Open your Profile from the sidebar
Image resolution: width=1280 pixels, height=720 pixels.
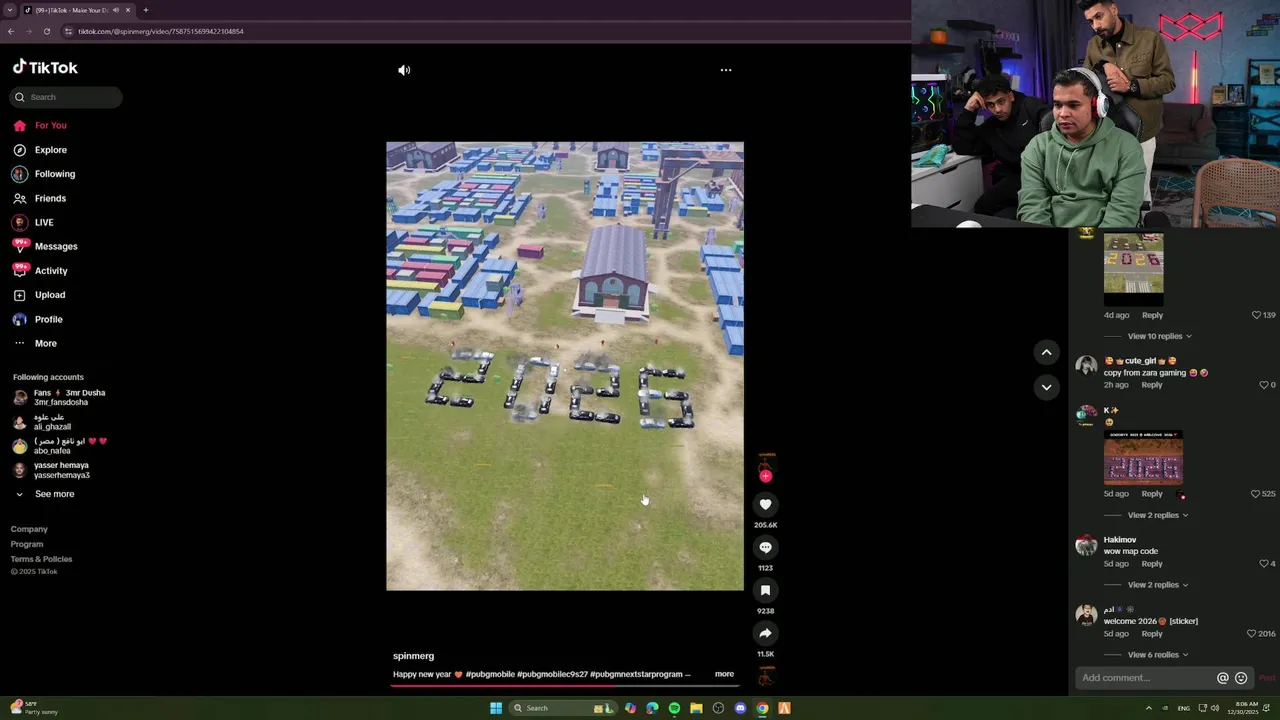[x=38, y=319]
